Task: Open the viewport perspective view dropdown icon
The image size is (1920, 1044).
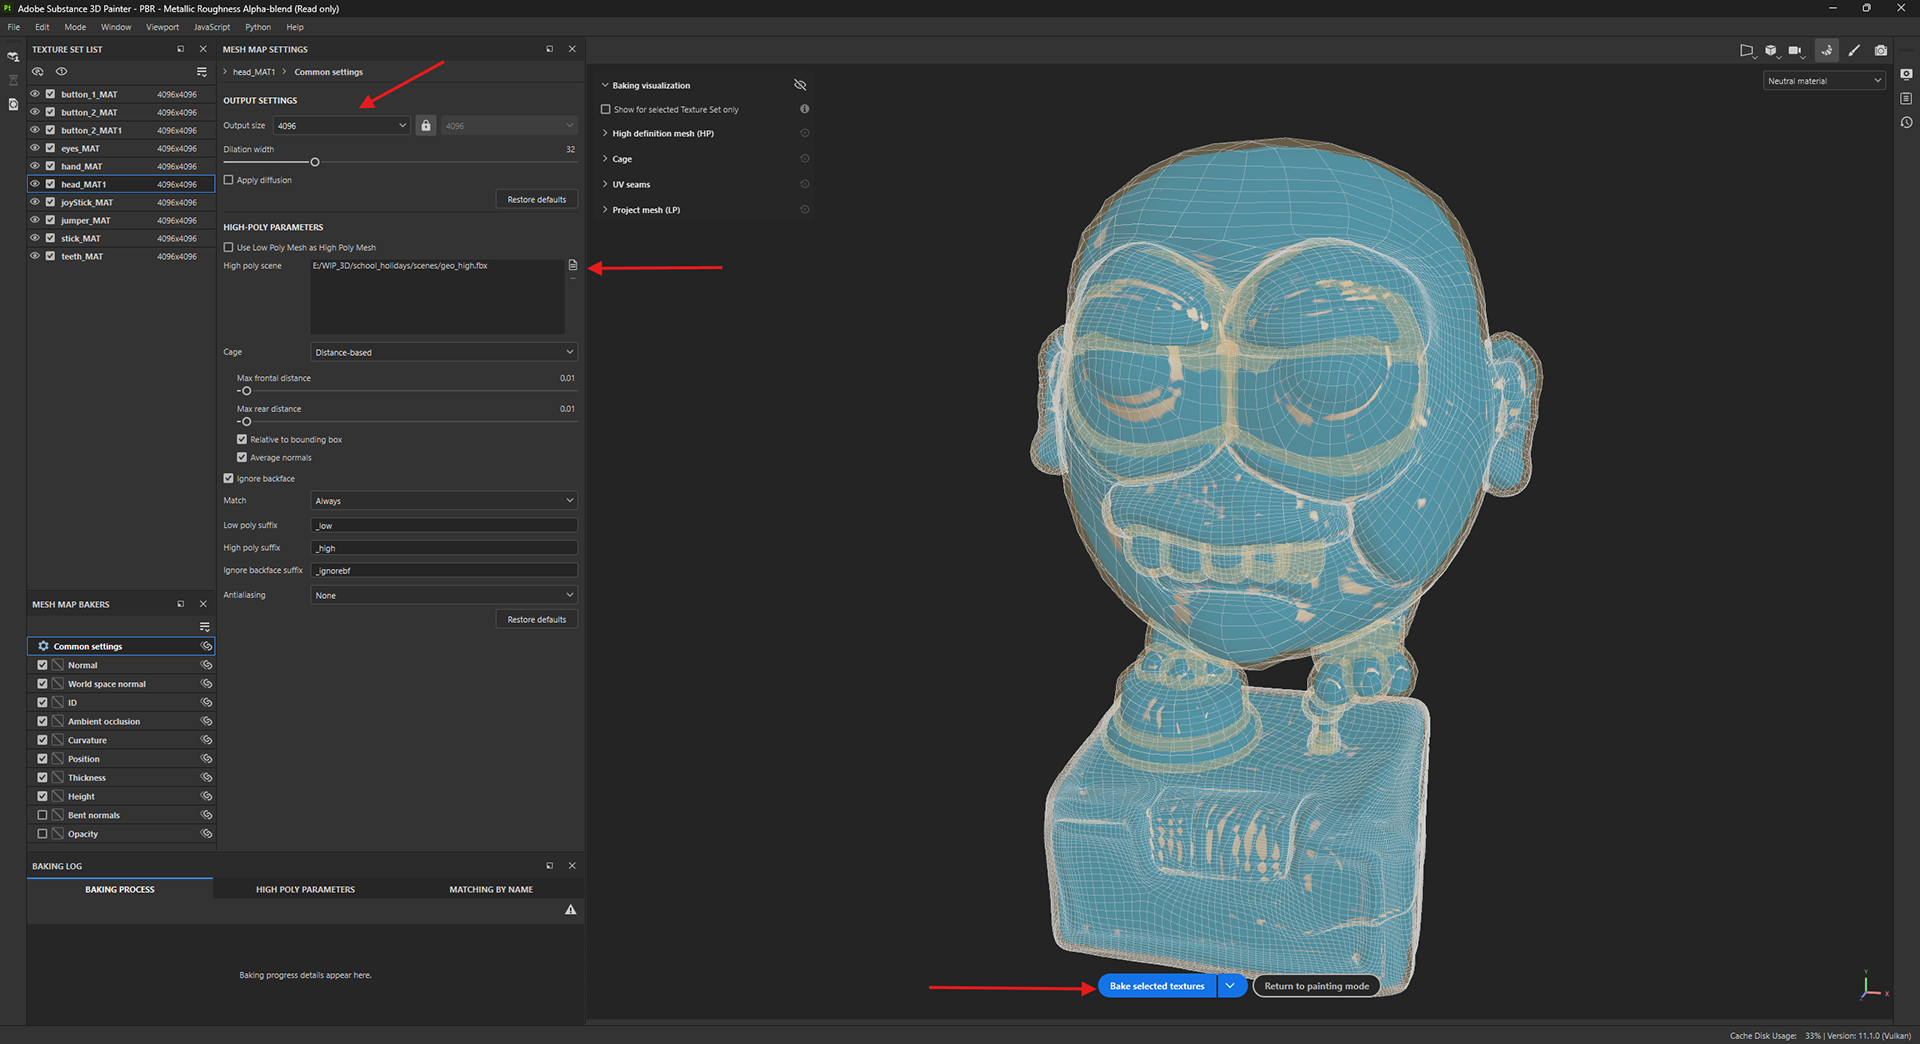Action: (1747, 50)
